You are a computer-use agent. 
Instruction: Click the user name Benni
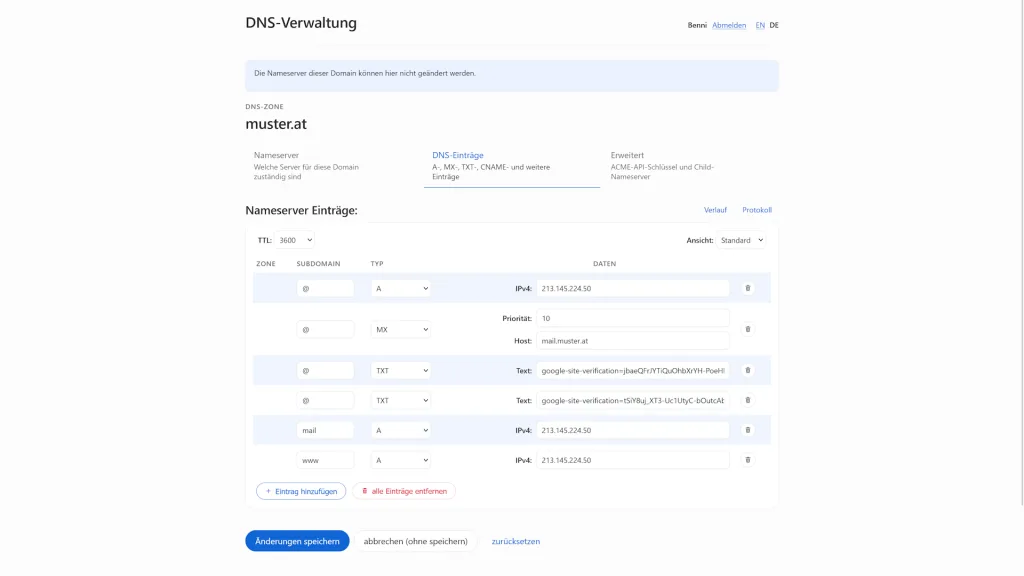point(697,25)
